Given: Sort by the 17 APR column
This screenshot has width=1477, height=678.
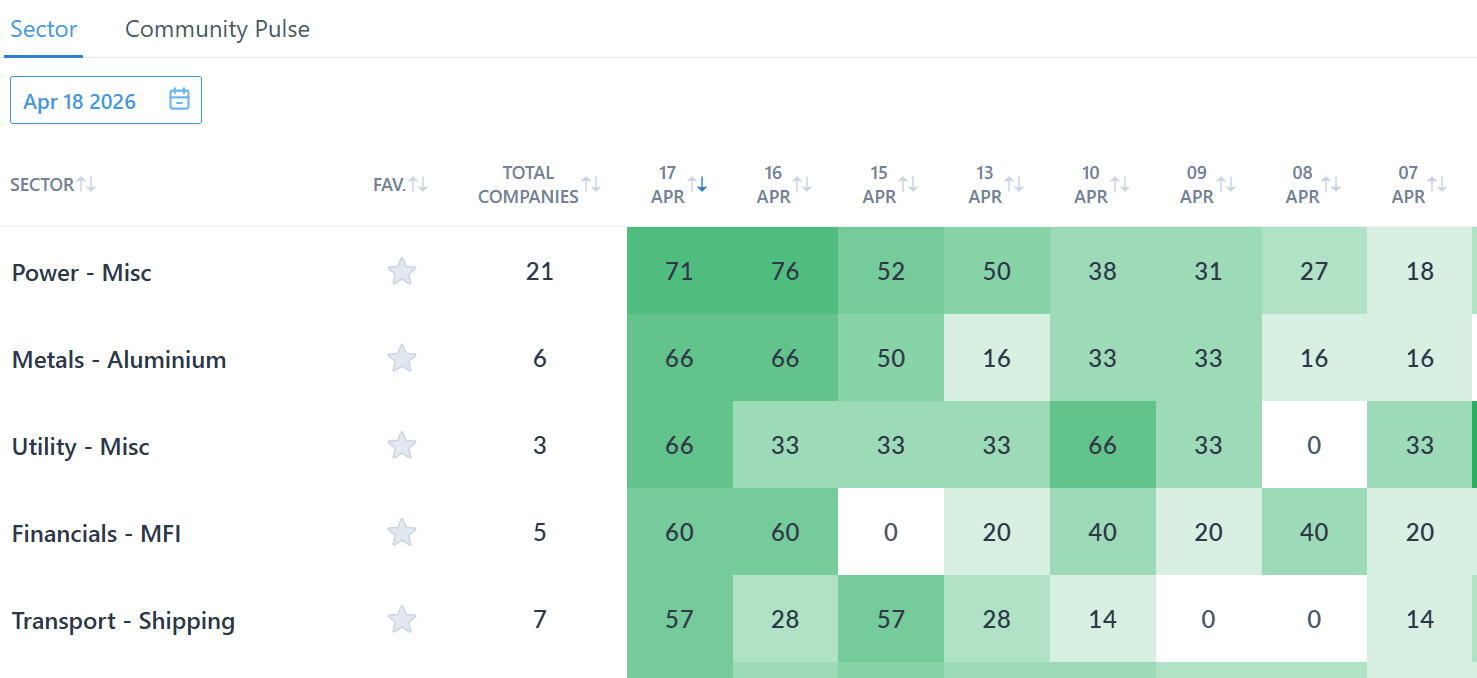Looking at the screenshot, I should (697, 184).
